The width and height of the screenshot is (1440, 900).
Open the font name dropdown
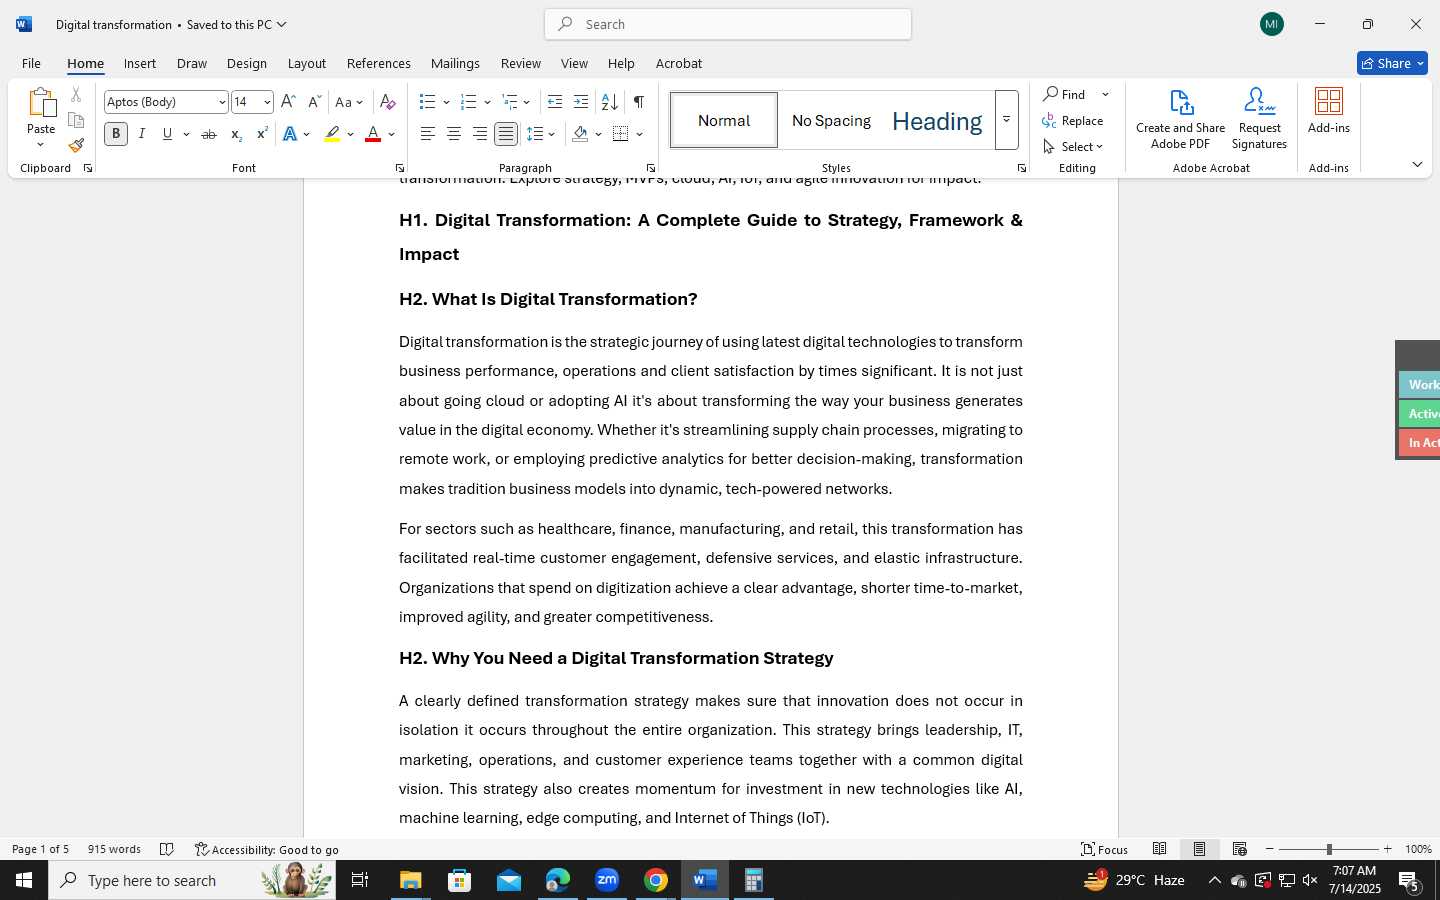coord(222,102)
